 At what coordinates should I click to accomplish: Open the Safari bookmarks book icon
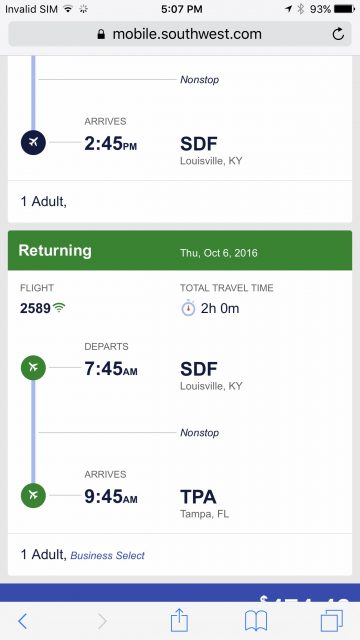coord(256,621)
